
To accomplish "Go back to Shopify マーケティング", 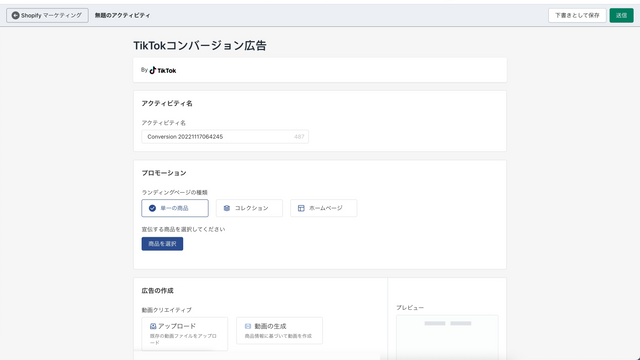I will tap(47, 16).
